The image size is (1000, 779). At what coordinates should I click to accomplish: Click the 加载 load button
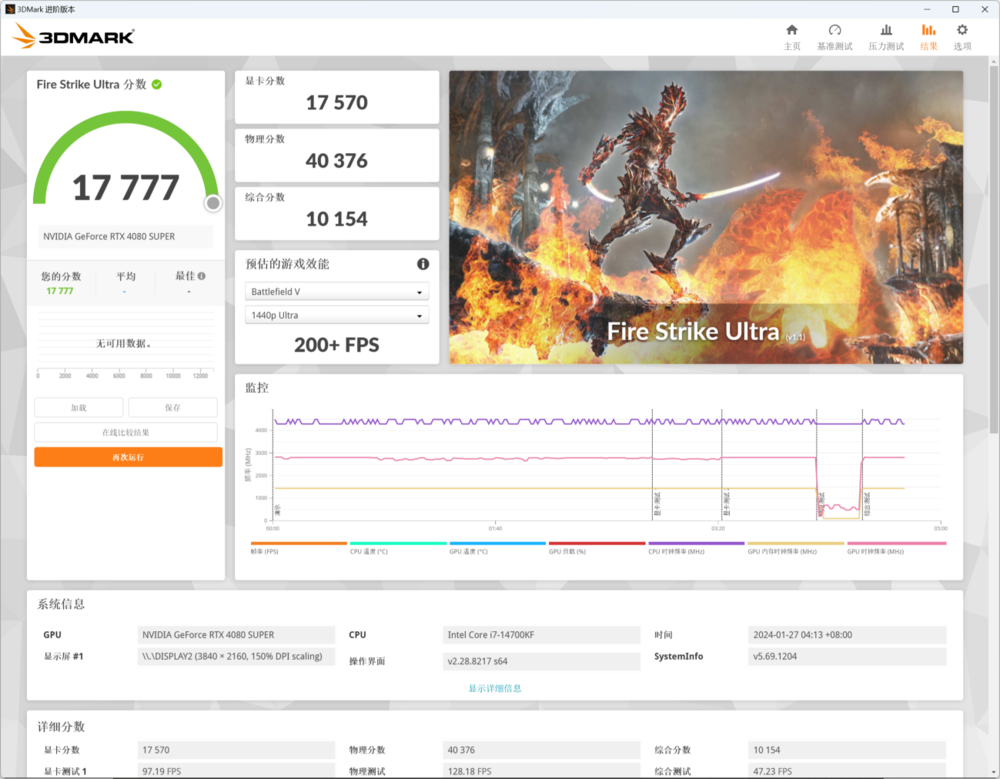[79, 408]
